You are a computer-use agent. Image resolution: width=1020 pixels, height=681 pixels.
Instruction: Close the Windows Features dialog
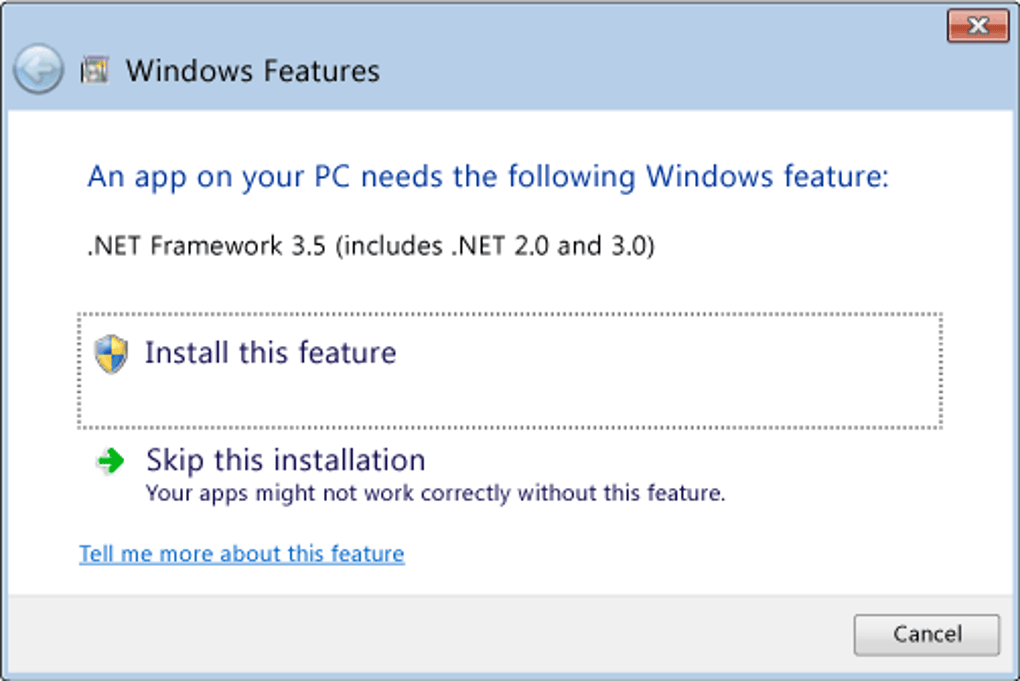[978, 26]
